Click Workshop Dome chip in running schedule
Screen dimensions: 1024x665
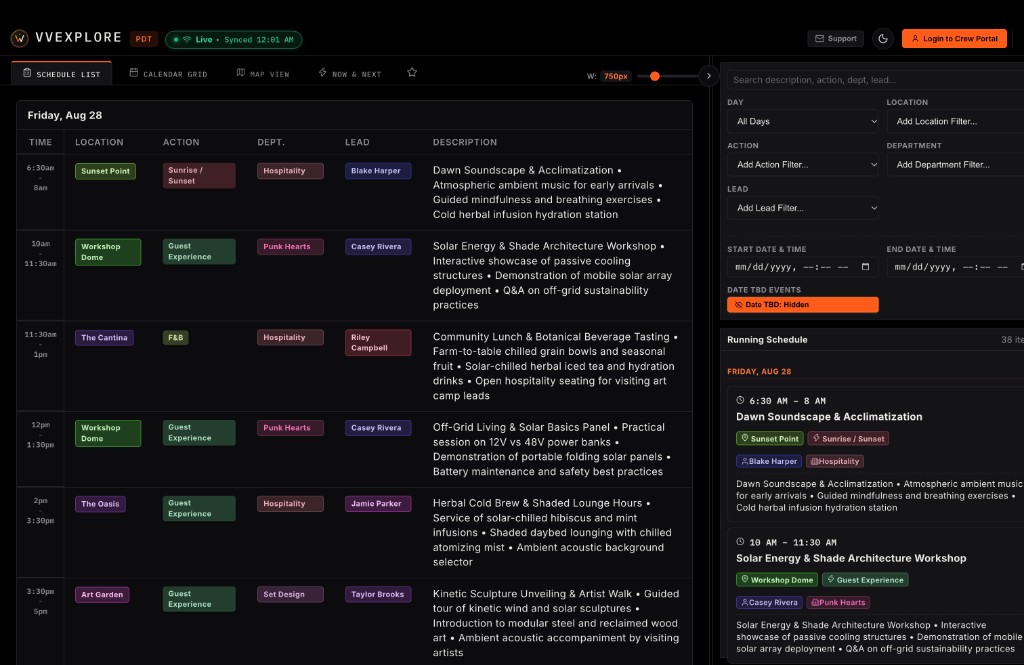[x=777, y=580]
